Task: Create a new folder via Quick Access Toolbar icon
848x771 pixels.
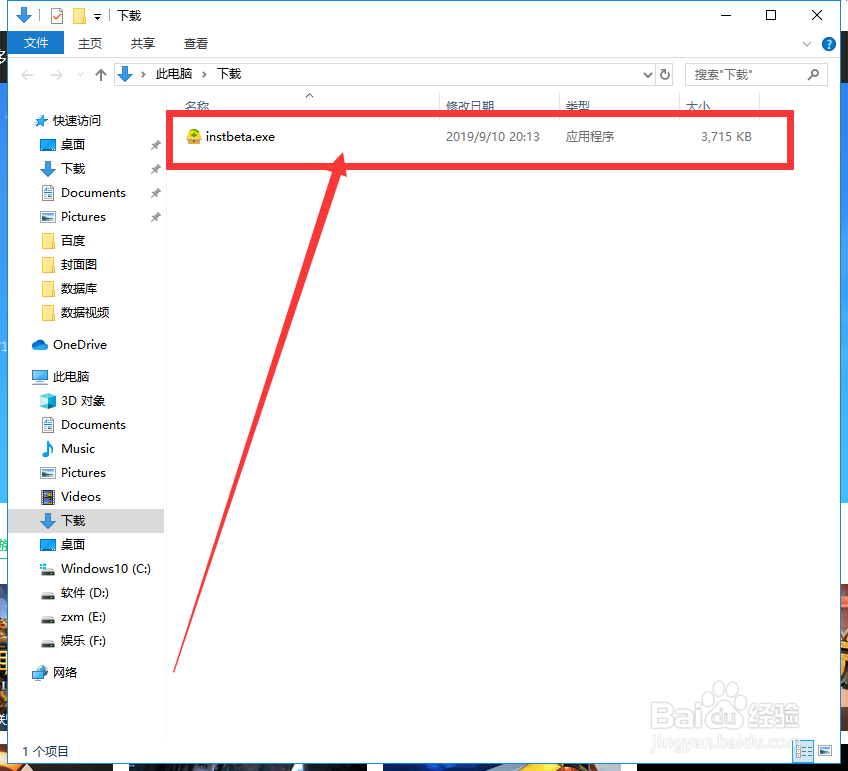Action: [x=80, y=15]
